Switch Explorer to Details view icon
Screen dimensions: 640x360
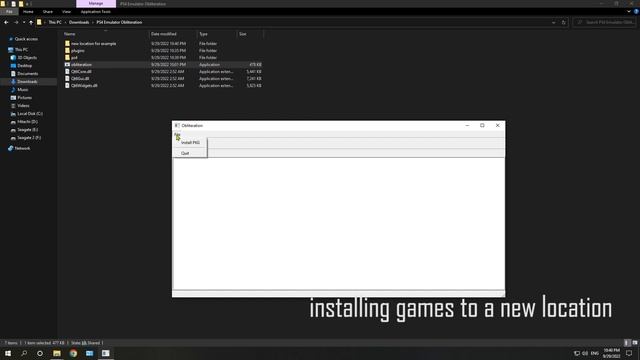(627, 343)
